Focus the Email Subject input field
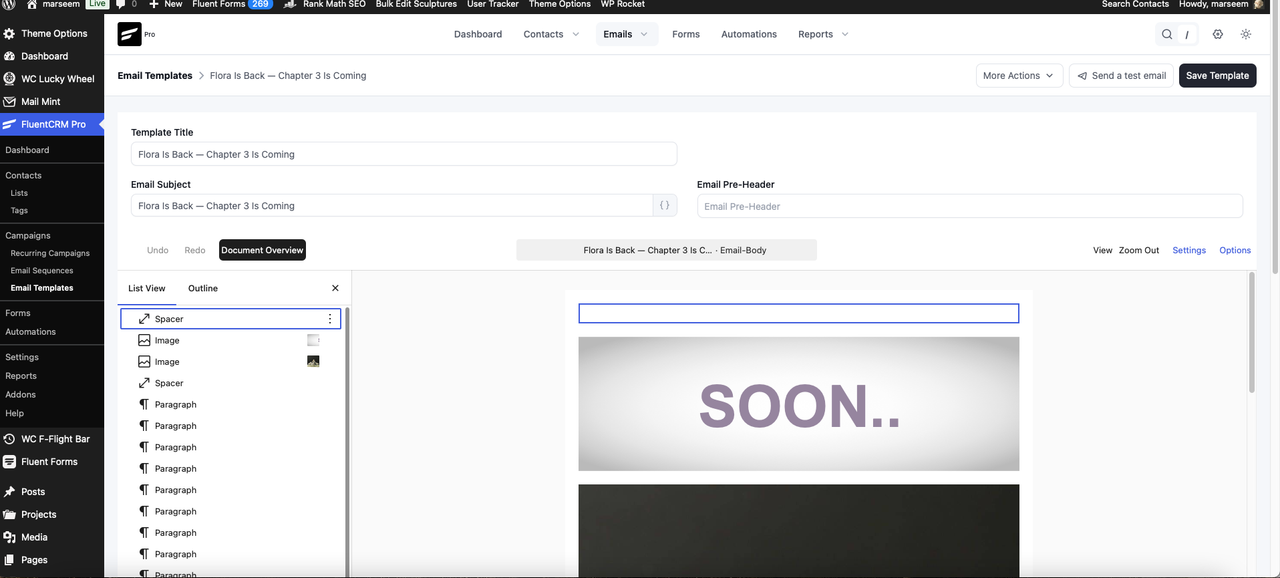Viewport: 1280px width, 578px height. pos(392,205)
